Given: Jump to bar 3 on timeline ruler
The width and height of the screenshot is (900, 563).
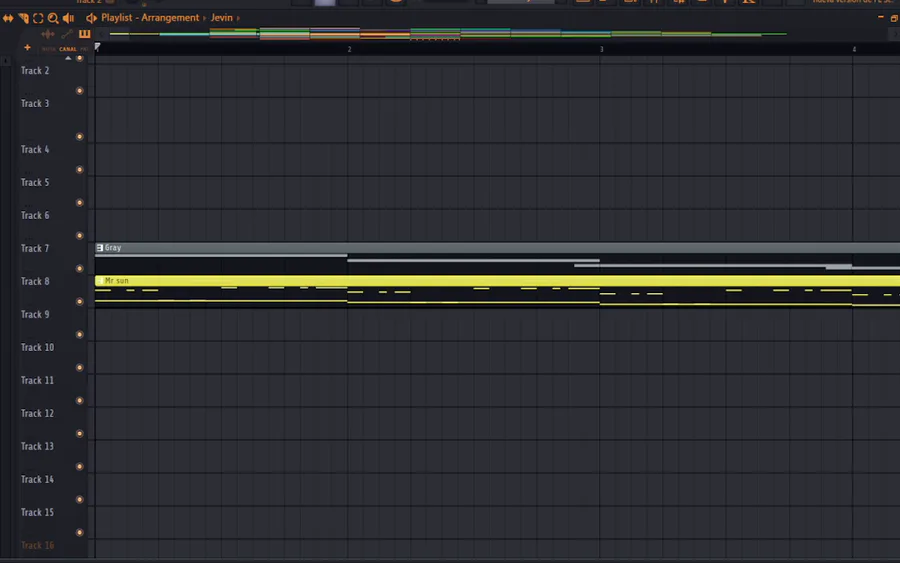Looking at the screenshot, I should point(602,50).
